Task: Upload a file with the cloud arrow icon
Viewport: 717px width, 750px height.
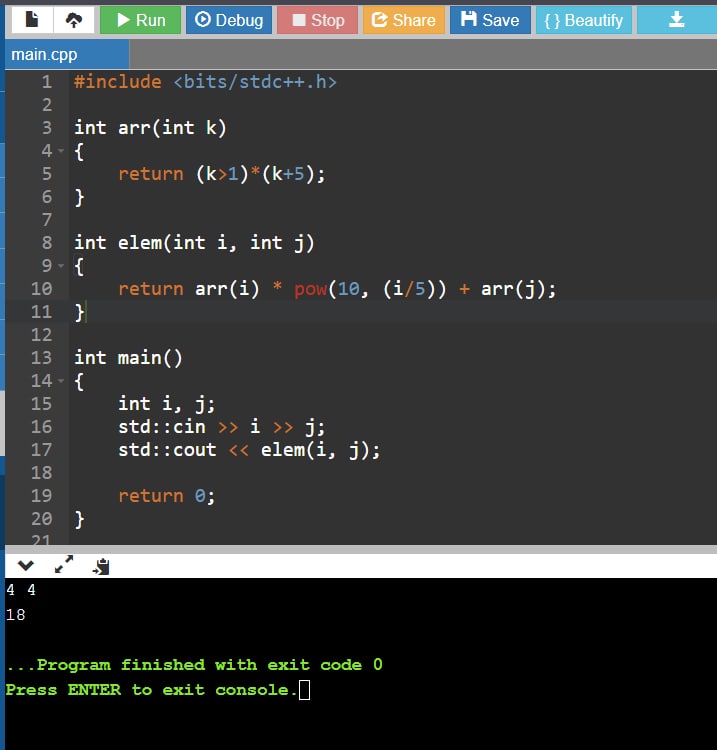Action: [x=74, y=20]
